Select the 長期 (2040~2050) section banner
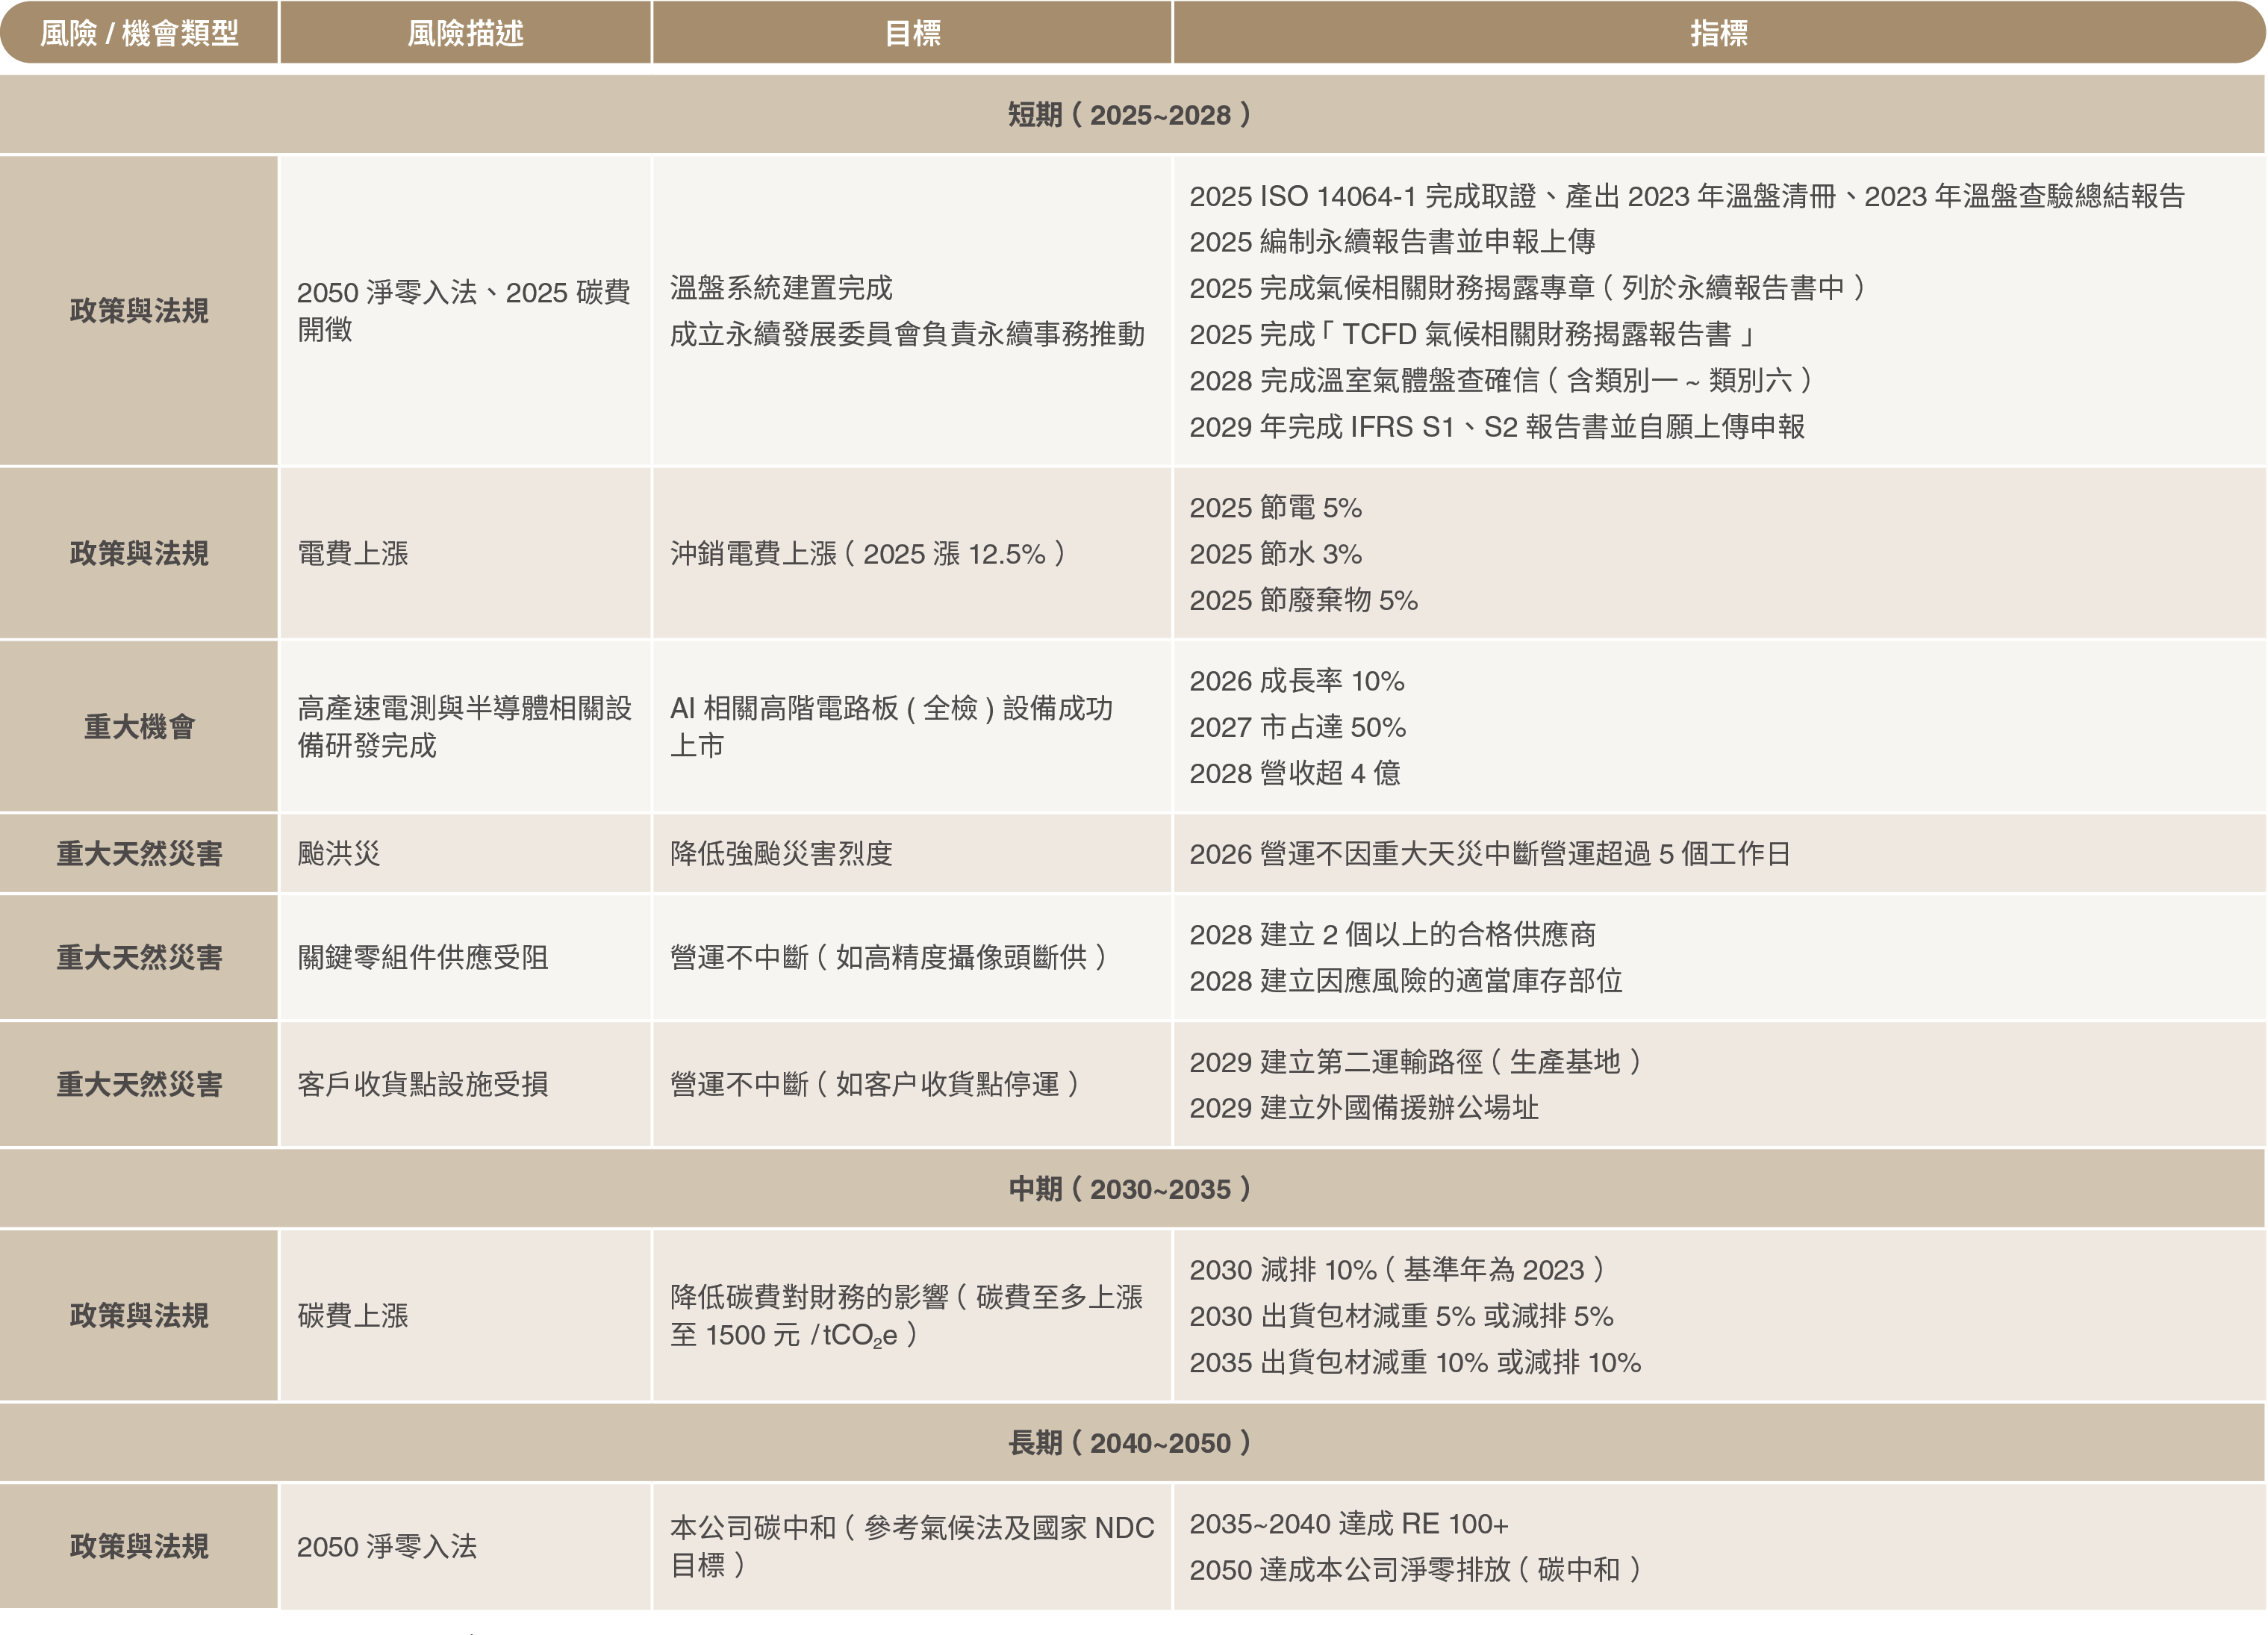 (x=1130, y=1443)
